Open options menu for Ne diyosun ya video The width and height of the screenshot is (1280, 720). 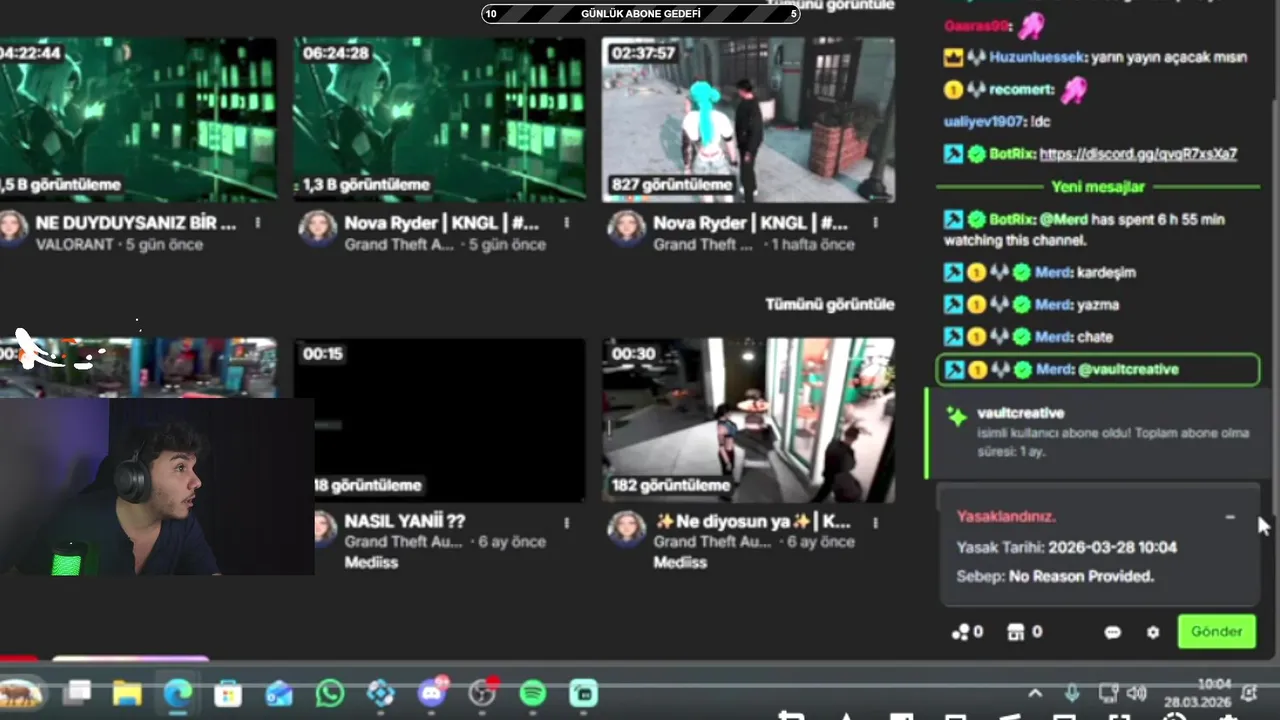(875, 522)
